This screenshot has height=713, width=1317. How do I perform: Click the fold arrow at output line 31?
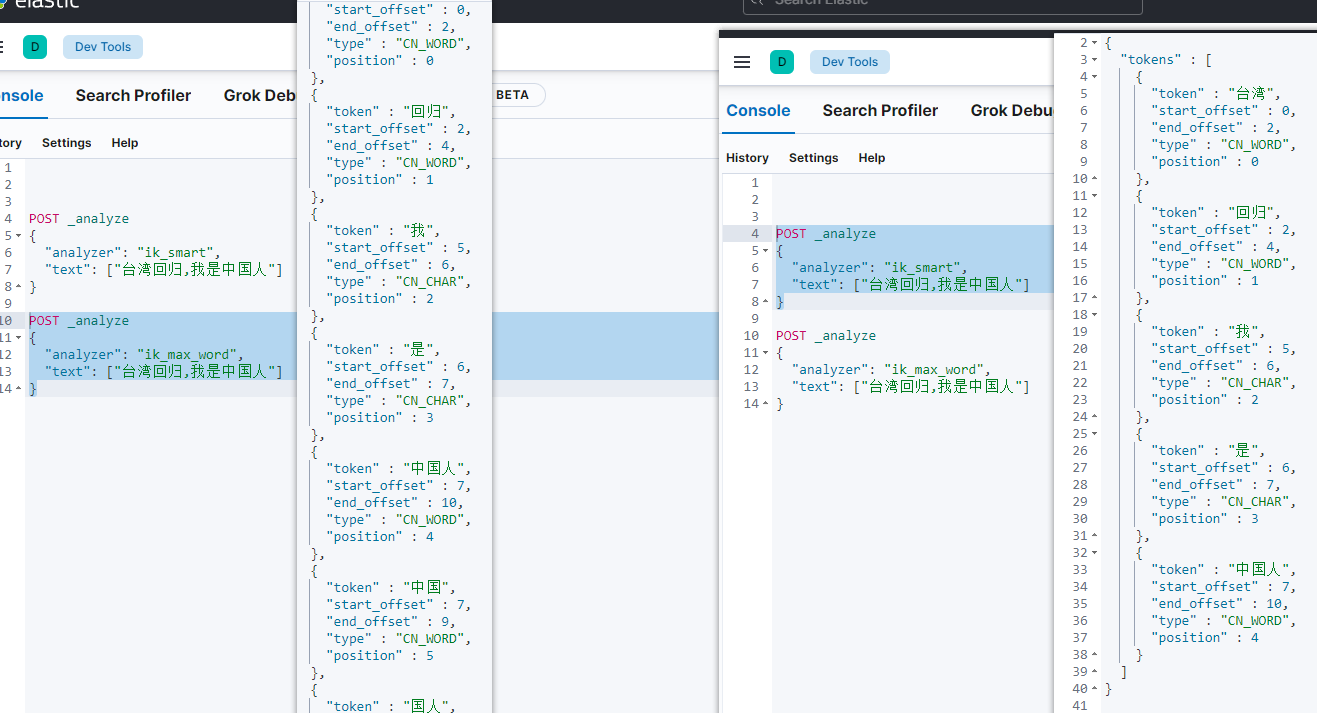(x=1095, y=536)
